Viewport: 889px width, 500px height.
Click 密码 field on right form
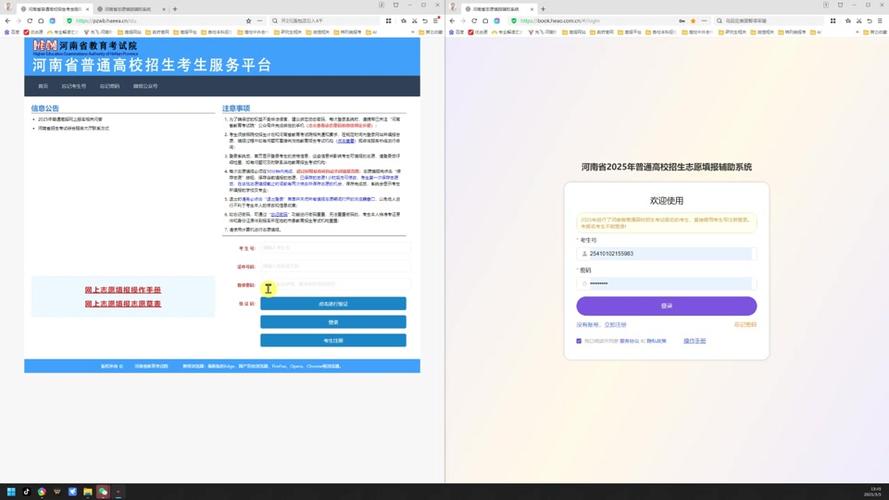tap(666, 283)
